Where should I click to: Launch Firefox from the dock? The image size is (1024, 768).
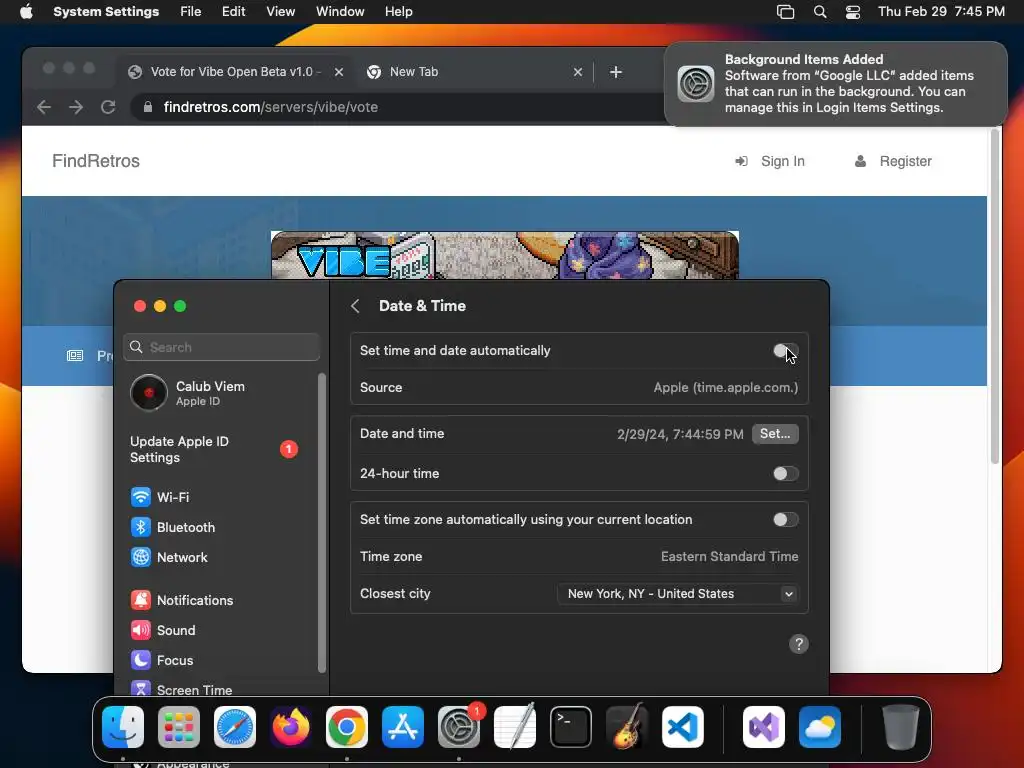tap(291, 727)
